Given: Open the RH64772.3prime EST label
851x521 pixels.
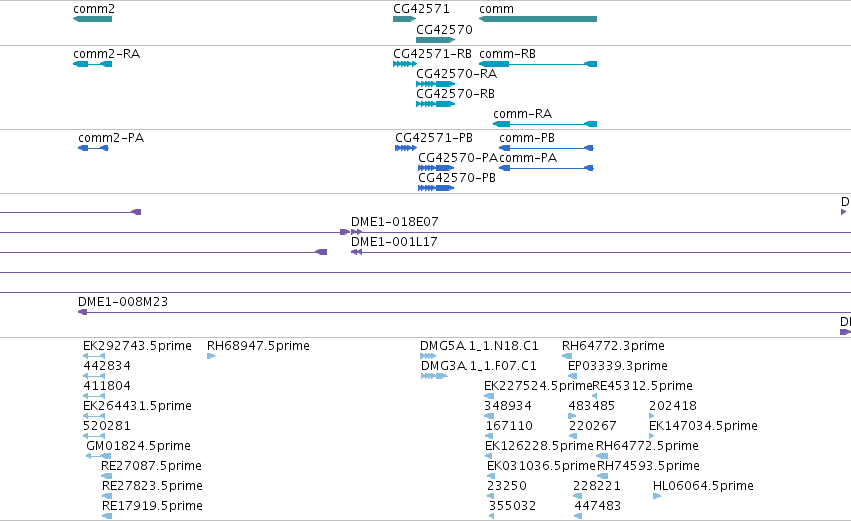Looking at the screenshot, I should (x=613, y=346).
